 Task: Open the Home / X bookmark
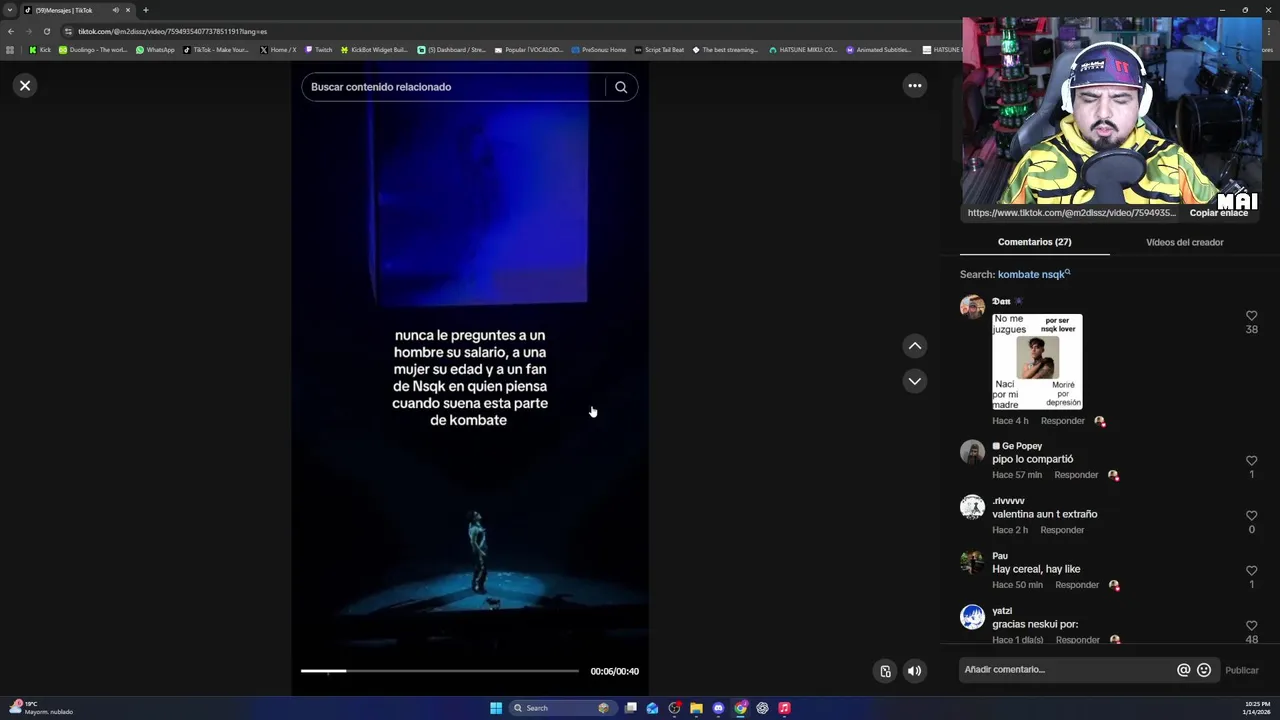coord(278,50)
